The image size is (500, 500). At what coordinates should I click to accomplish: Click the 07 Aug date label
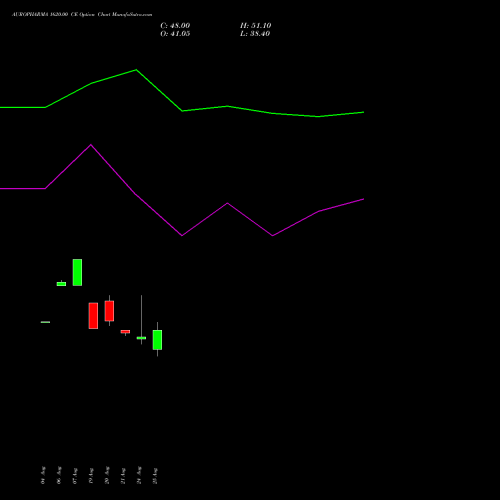[75, 475]
